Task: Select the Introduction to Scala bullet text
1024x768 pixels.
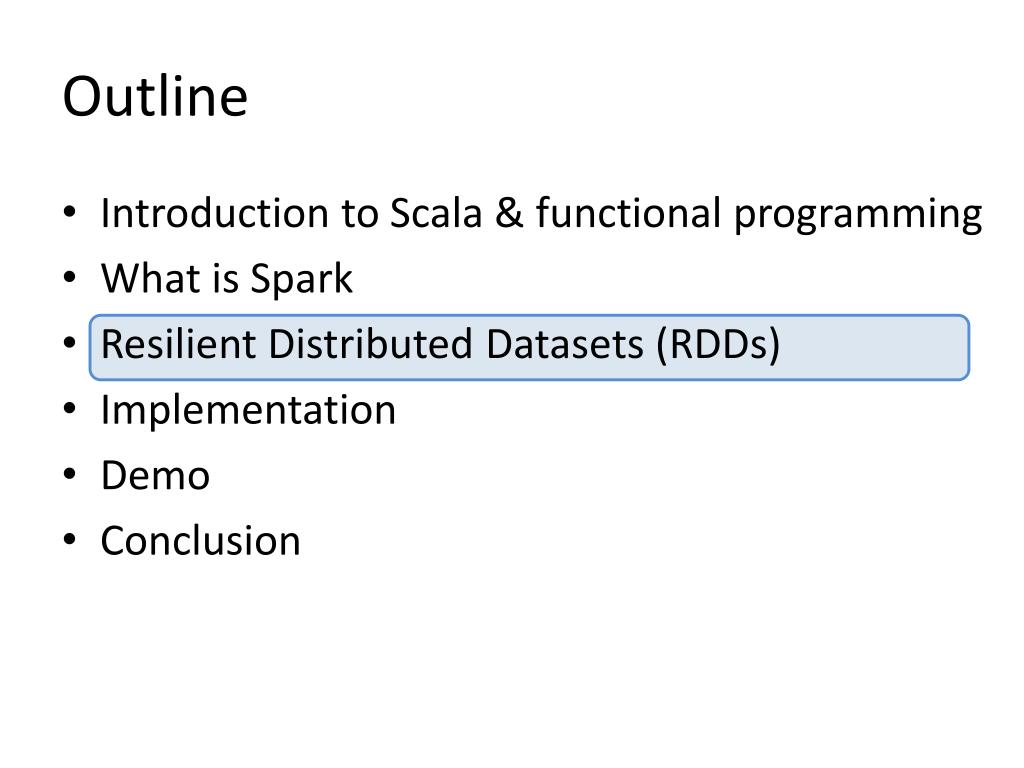Action: click(x=541, y=214)
